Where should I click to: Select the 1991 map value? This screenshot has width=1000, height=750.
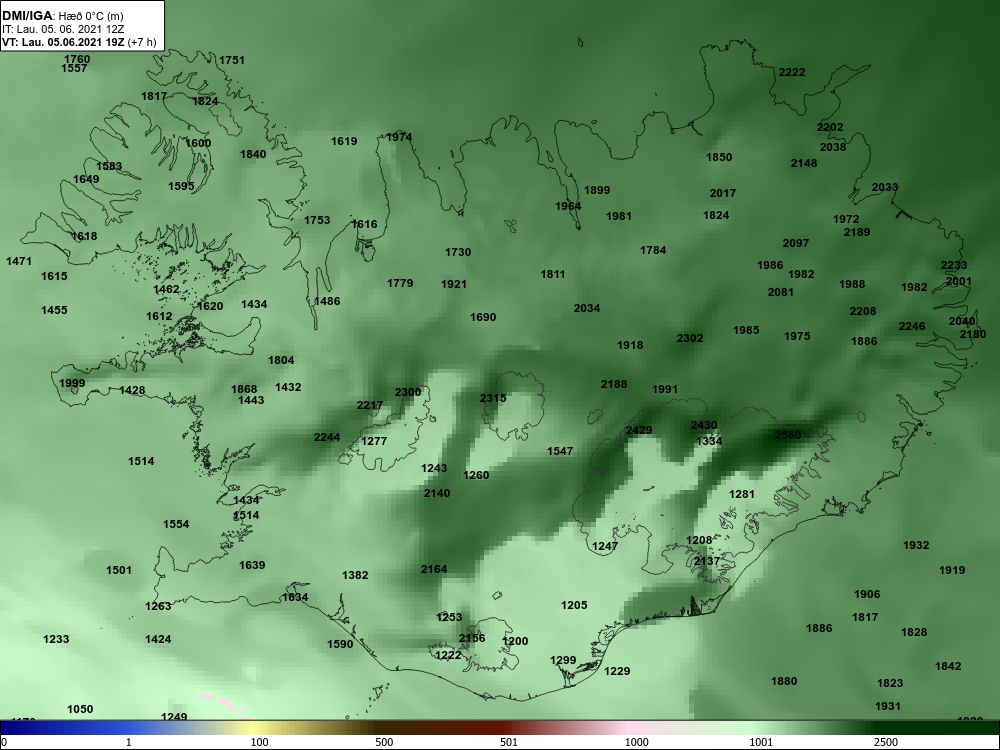(665, 389)
